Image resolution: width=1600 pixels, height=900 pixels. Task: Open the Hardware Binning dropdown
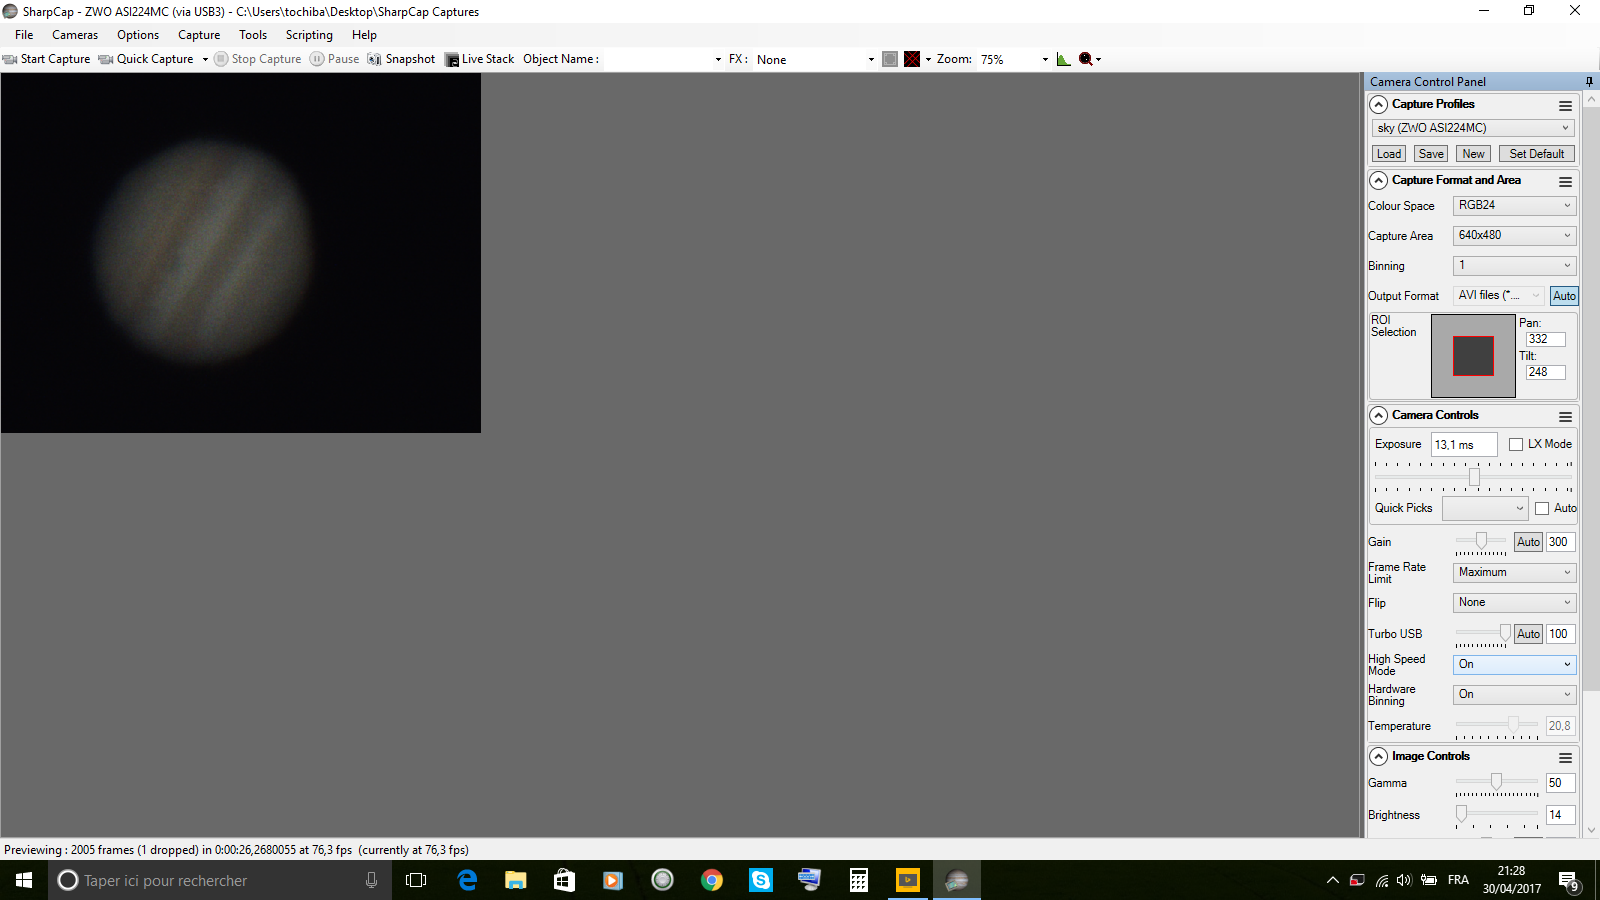coord(1514,695)
